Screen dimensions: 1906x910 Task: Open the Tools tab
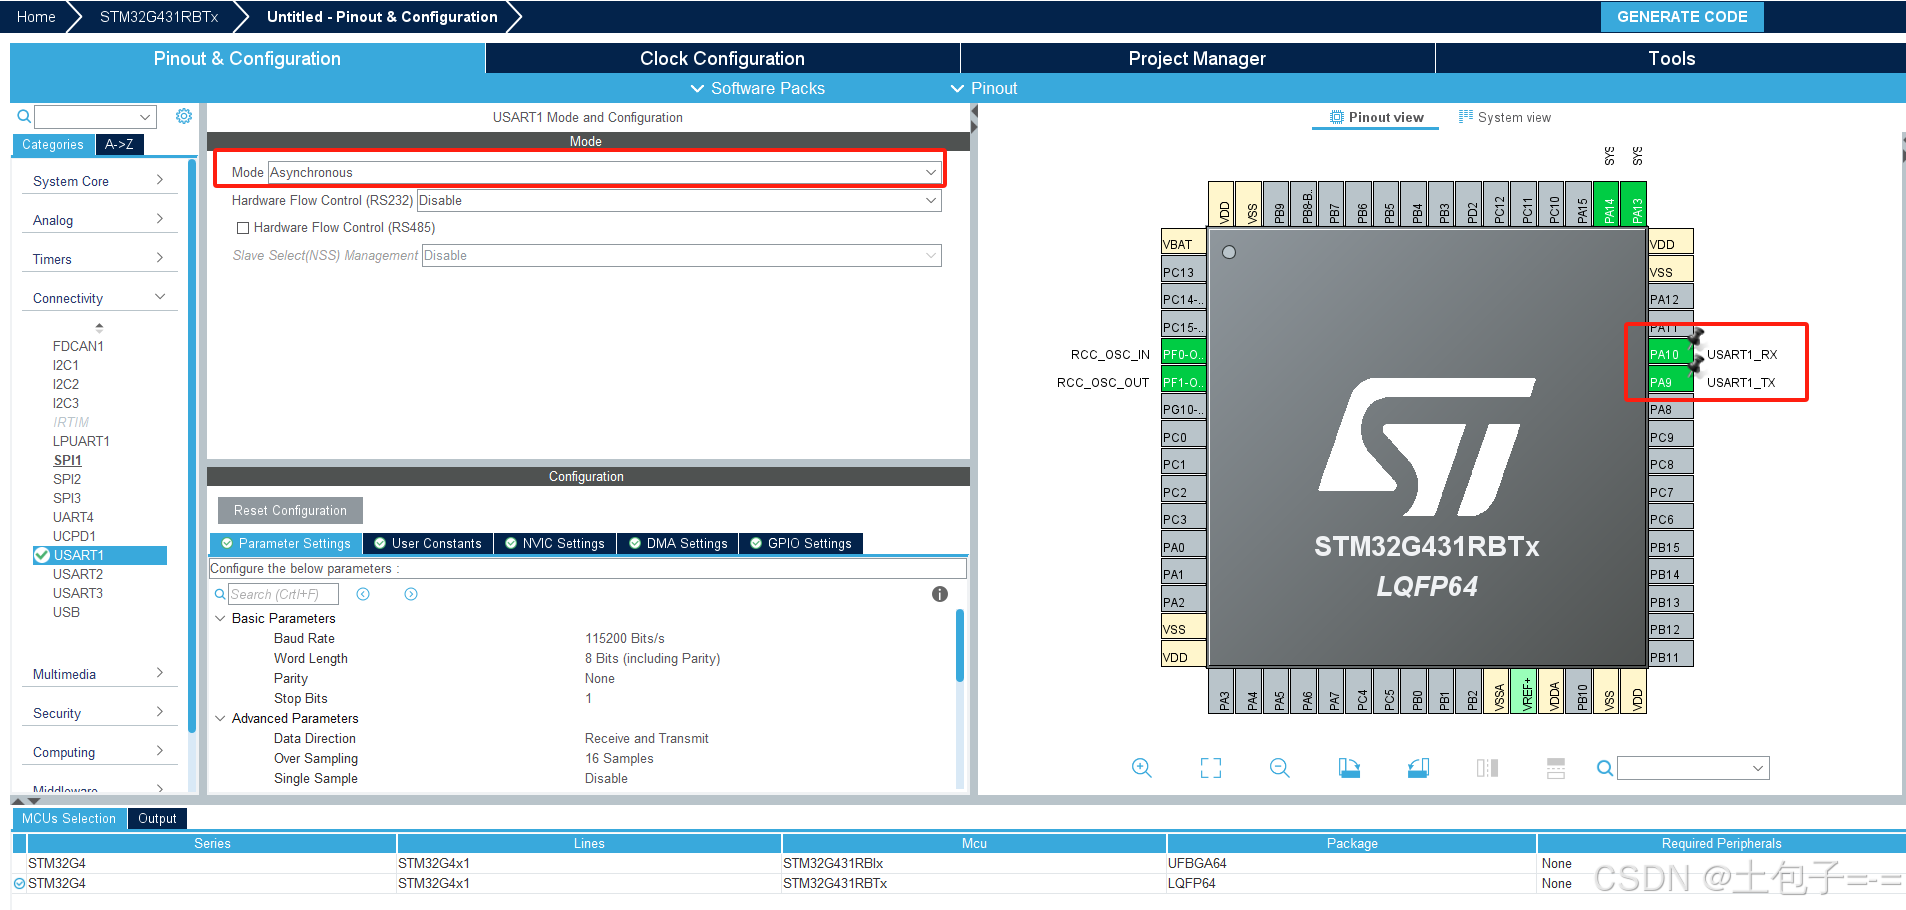click(x=1671, y=58)
